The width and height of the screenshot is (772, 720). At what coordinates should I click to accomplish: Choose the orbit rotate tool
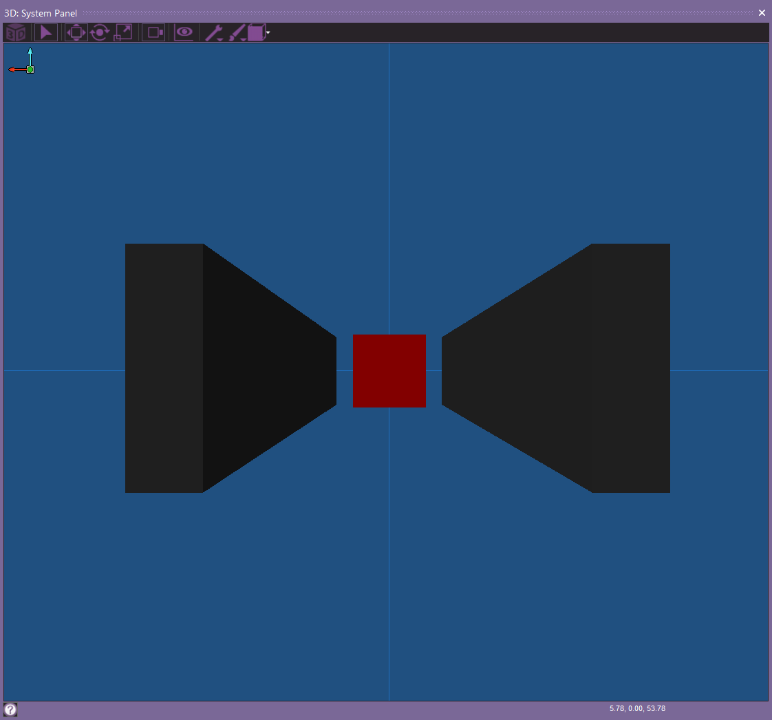click(x=99, y=33)
